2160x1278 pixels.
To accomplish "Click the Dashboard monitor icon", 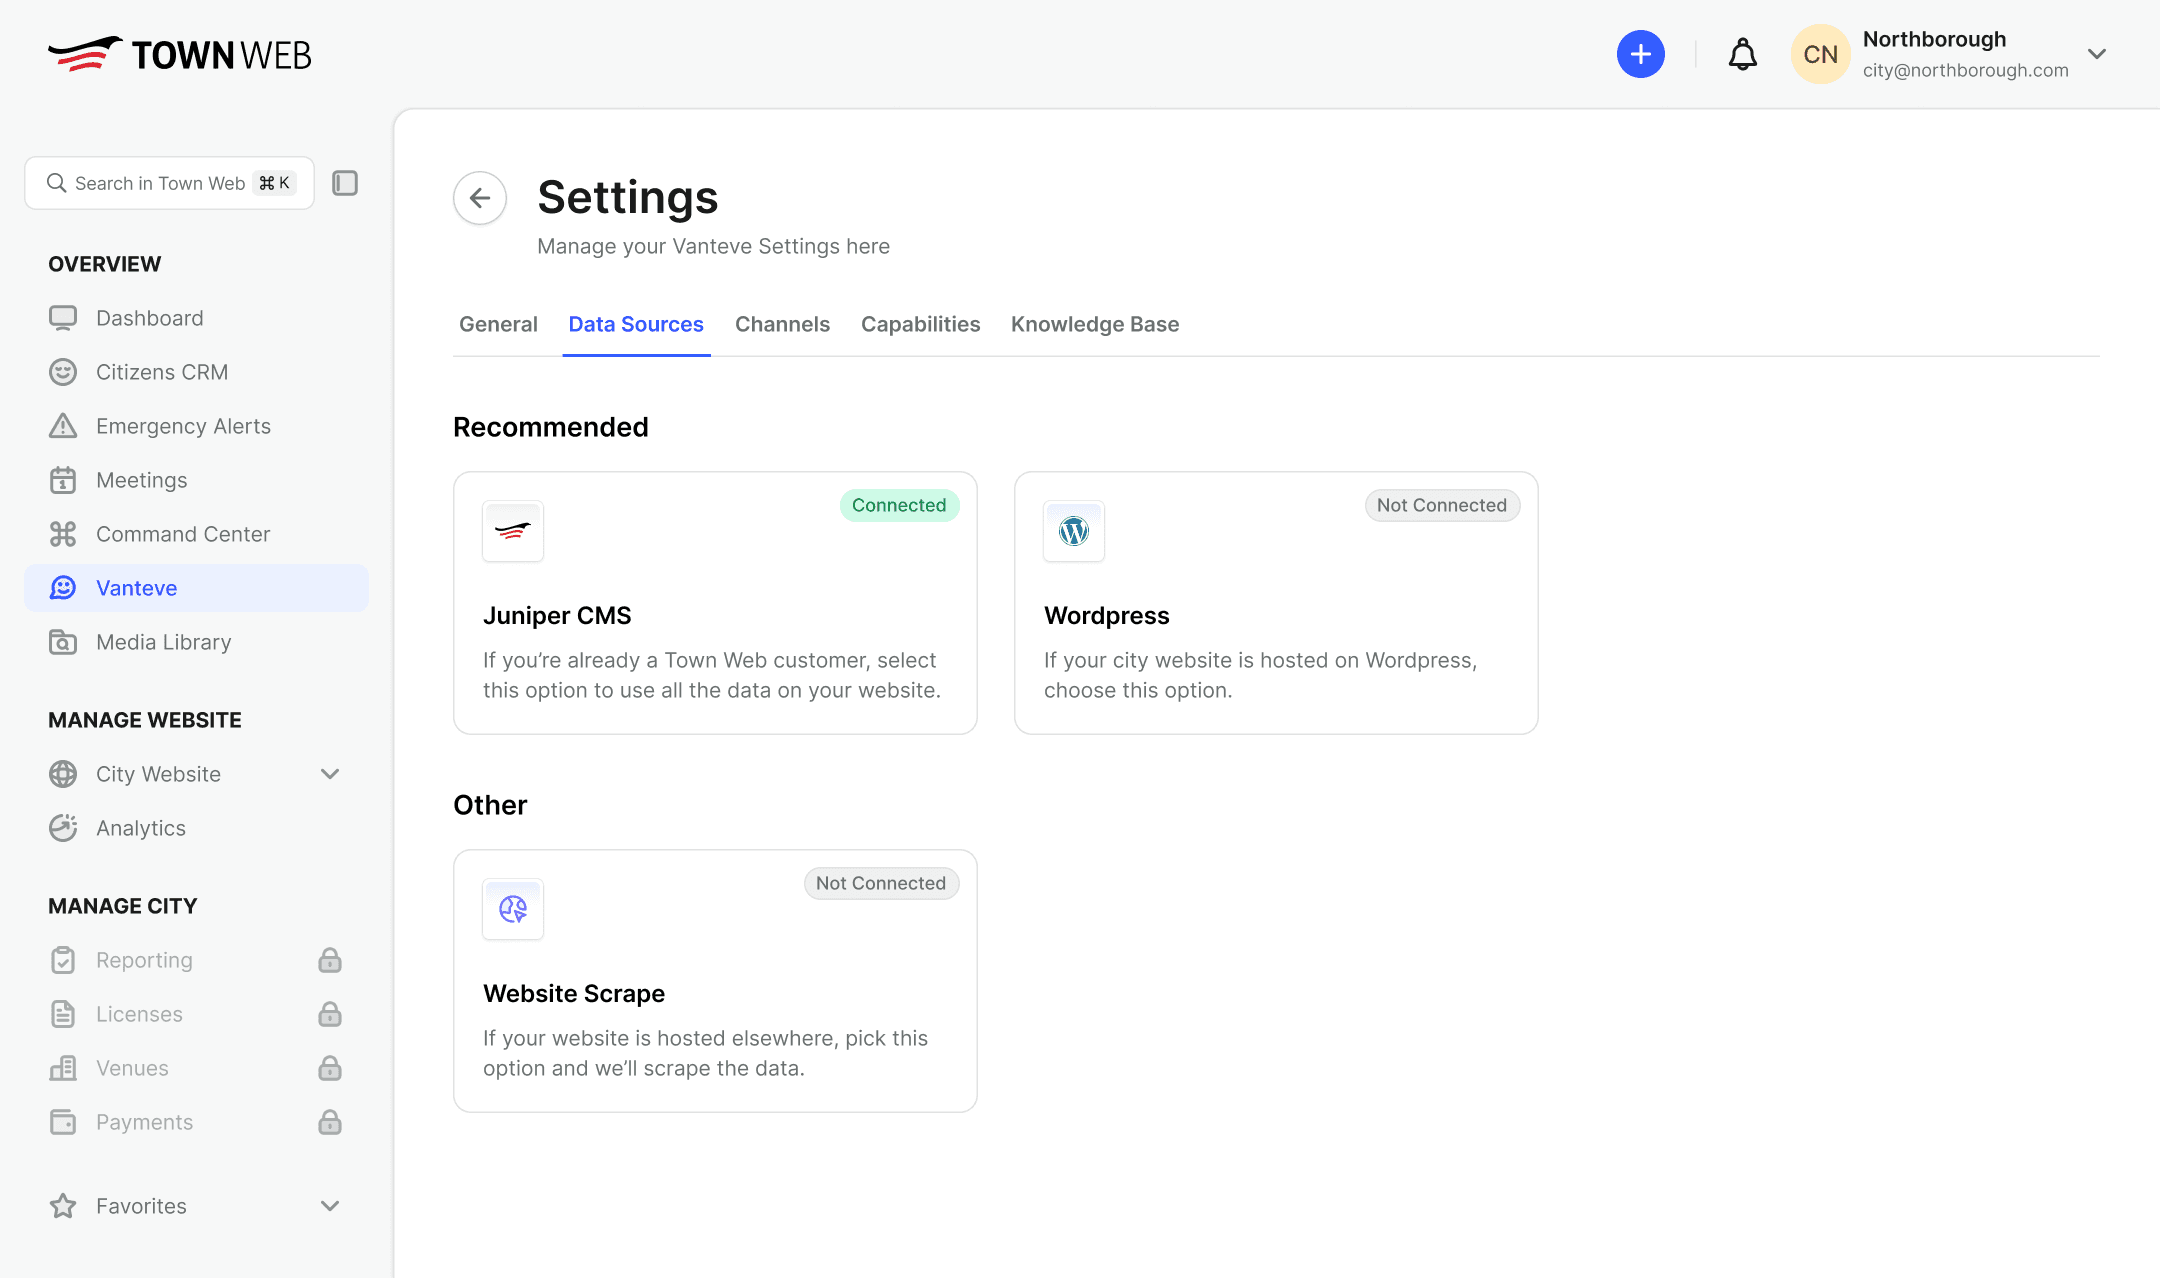I will [63, 318].
